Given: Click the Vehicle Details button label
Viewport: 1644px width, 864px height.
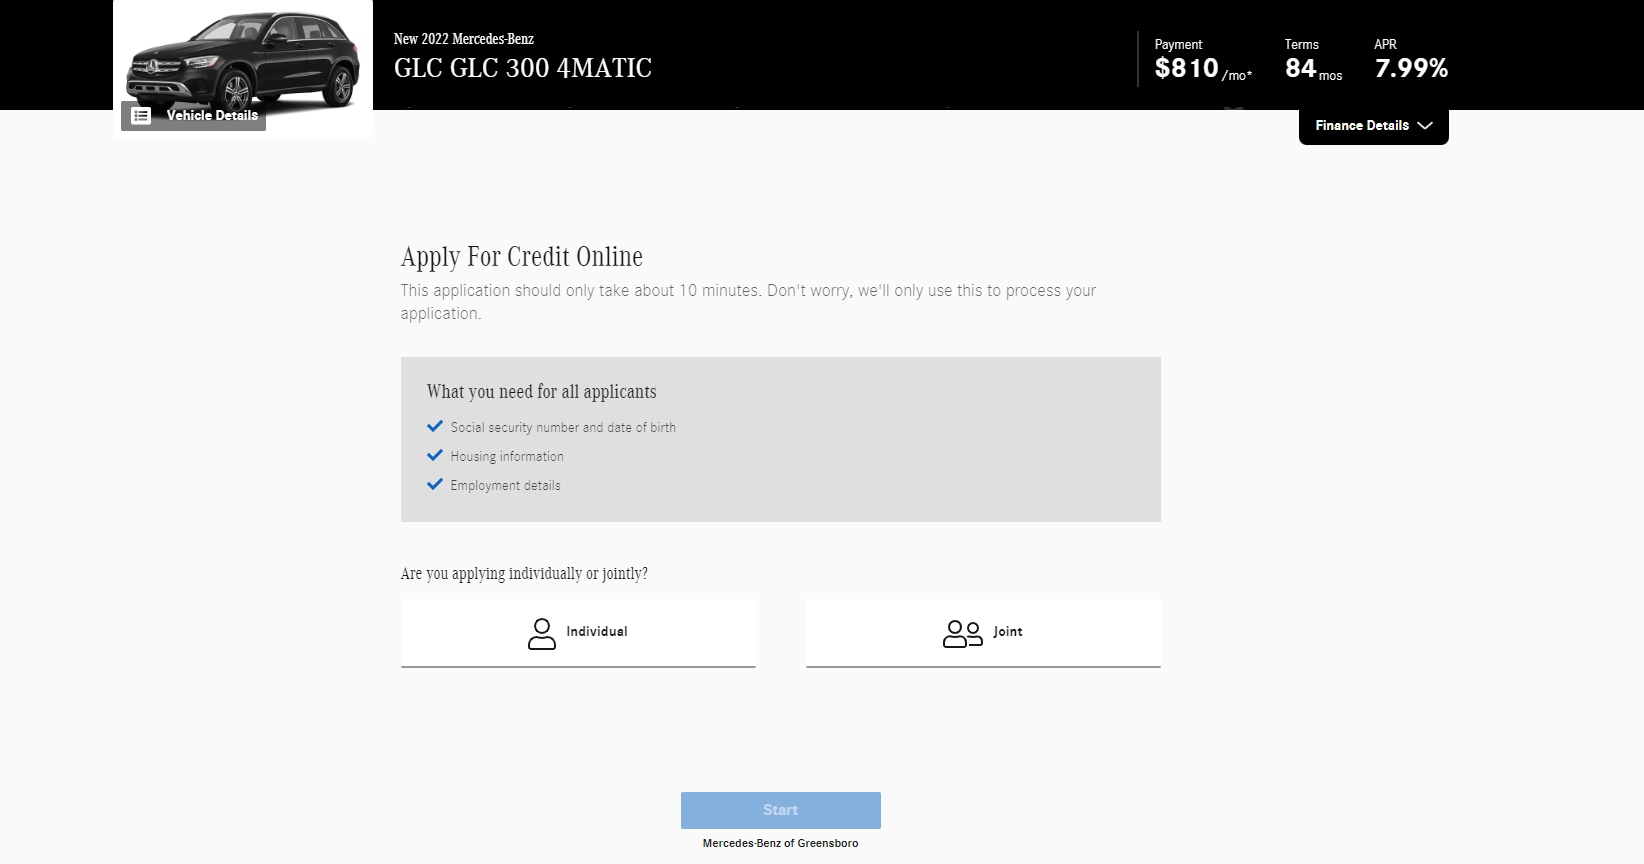Looking at the screenshot, I should pyautogui.click(x=212, y=115).
